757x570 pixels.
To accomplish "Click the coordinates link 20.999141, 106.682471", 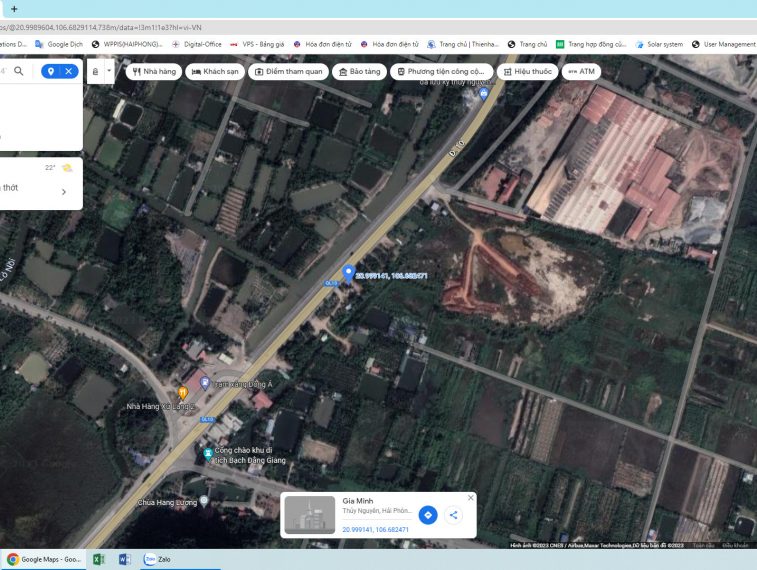I will click(376, 529).
